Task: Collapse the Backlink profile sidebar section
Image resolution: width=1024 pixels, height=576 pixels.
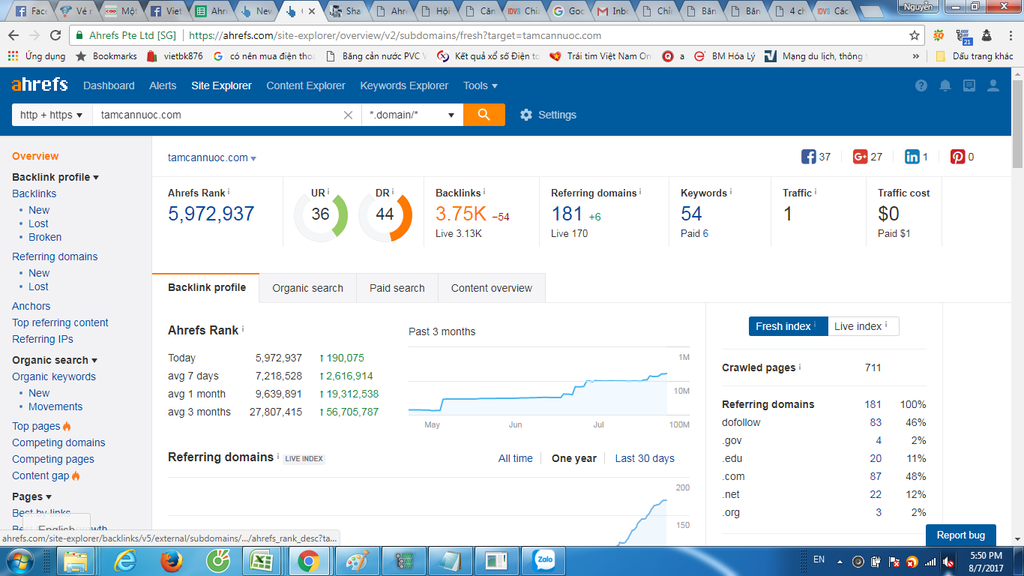Action: 56,177
